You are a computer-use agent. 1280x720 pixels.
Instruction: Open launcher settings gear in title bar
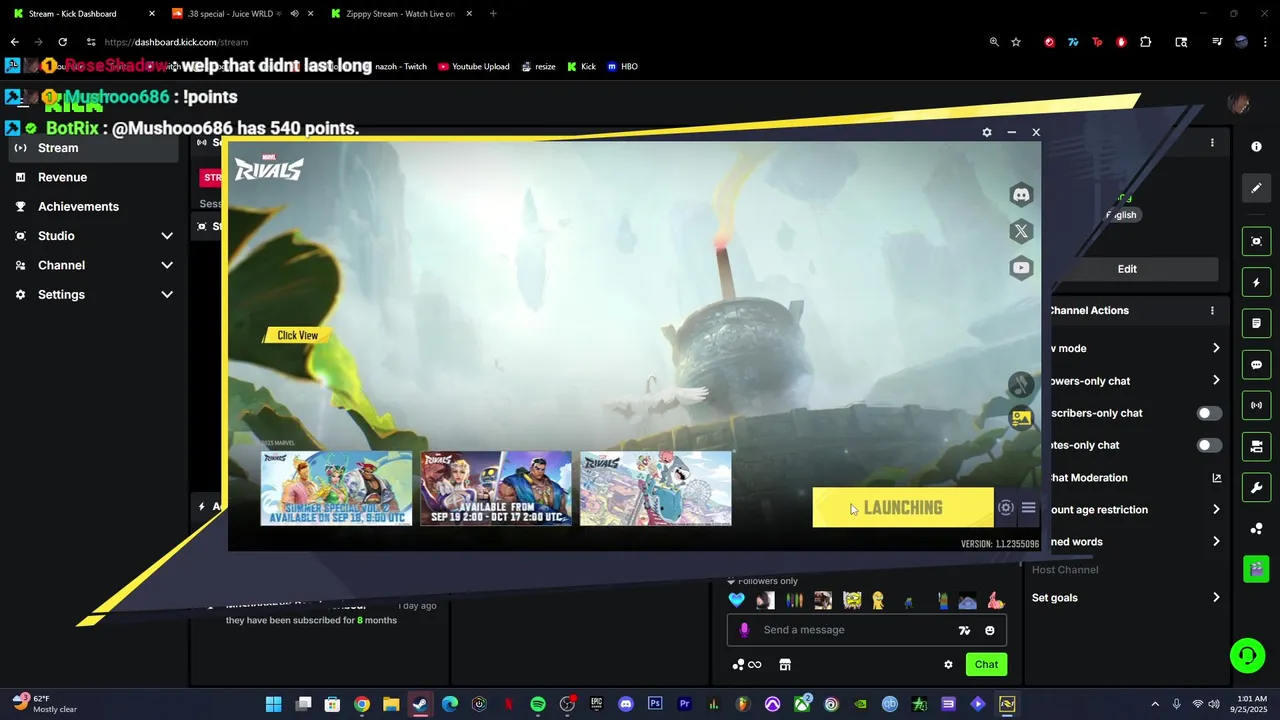coord(987,132)
